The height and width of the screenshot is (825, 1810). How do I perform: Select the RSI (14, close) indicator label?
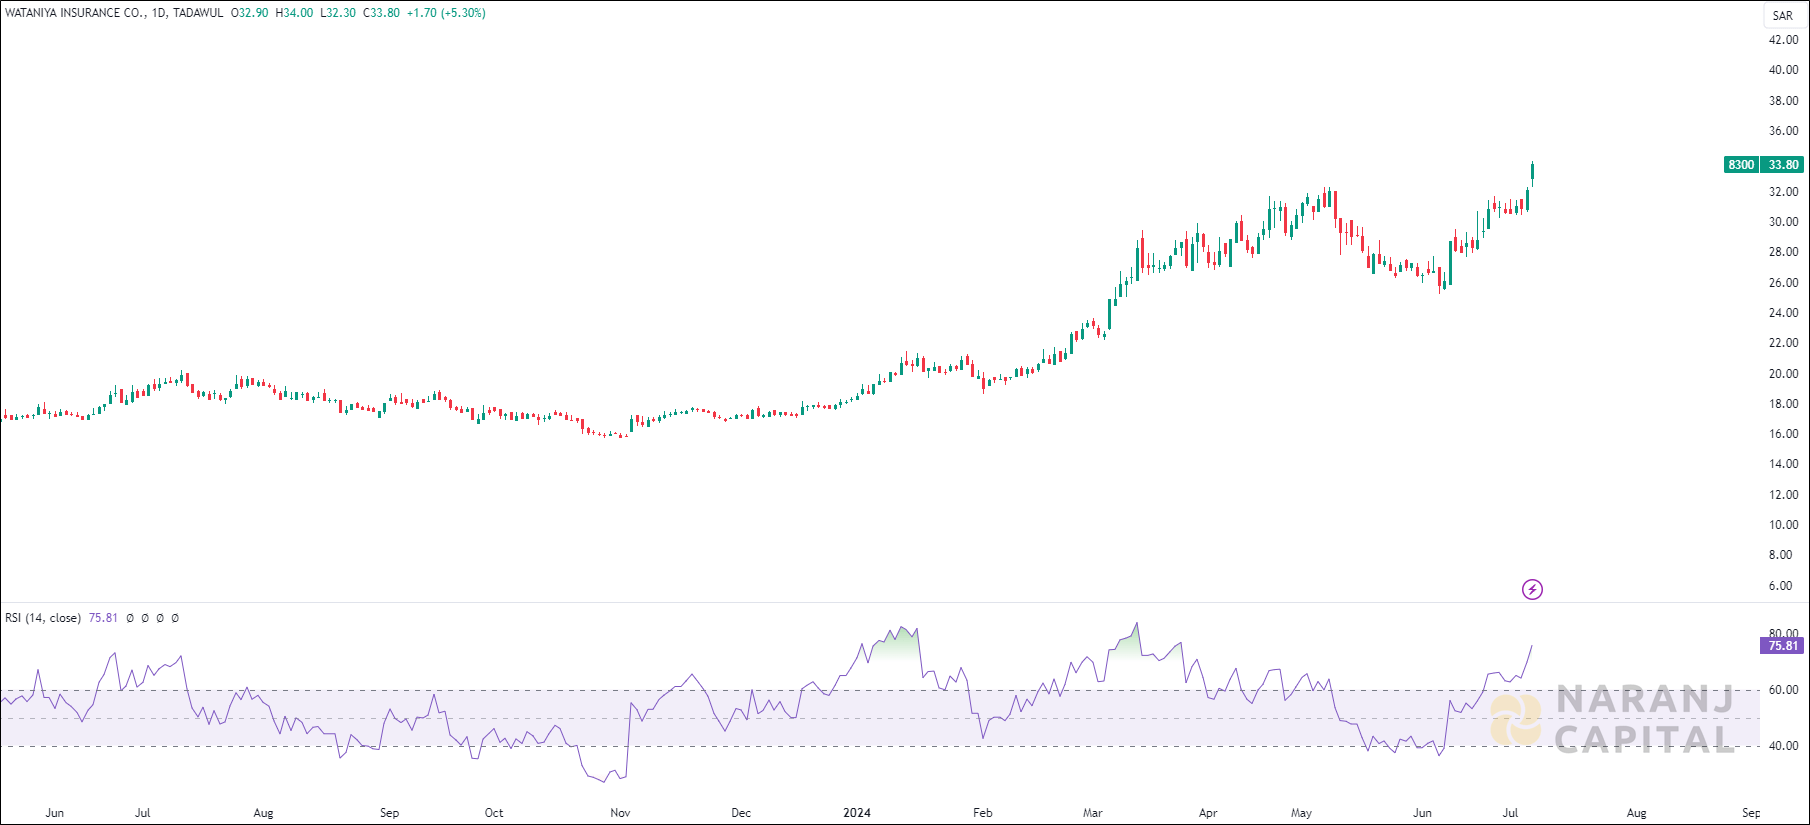click(x=43, y=618)
